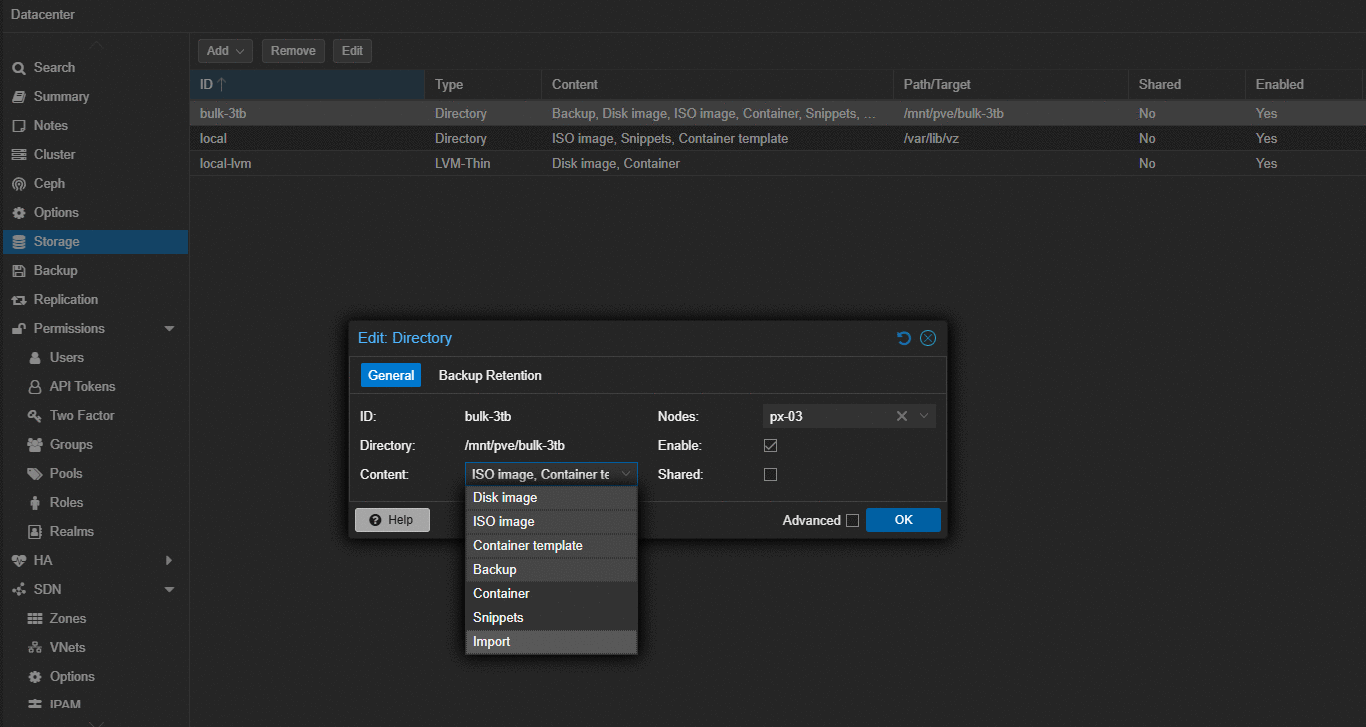The image size is (1366, 727).
Task: Click the Roles figure icon
Action: [x=35, y=503]
